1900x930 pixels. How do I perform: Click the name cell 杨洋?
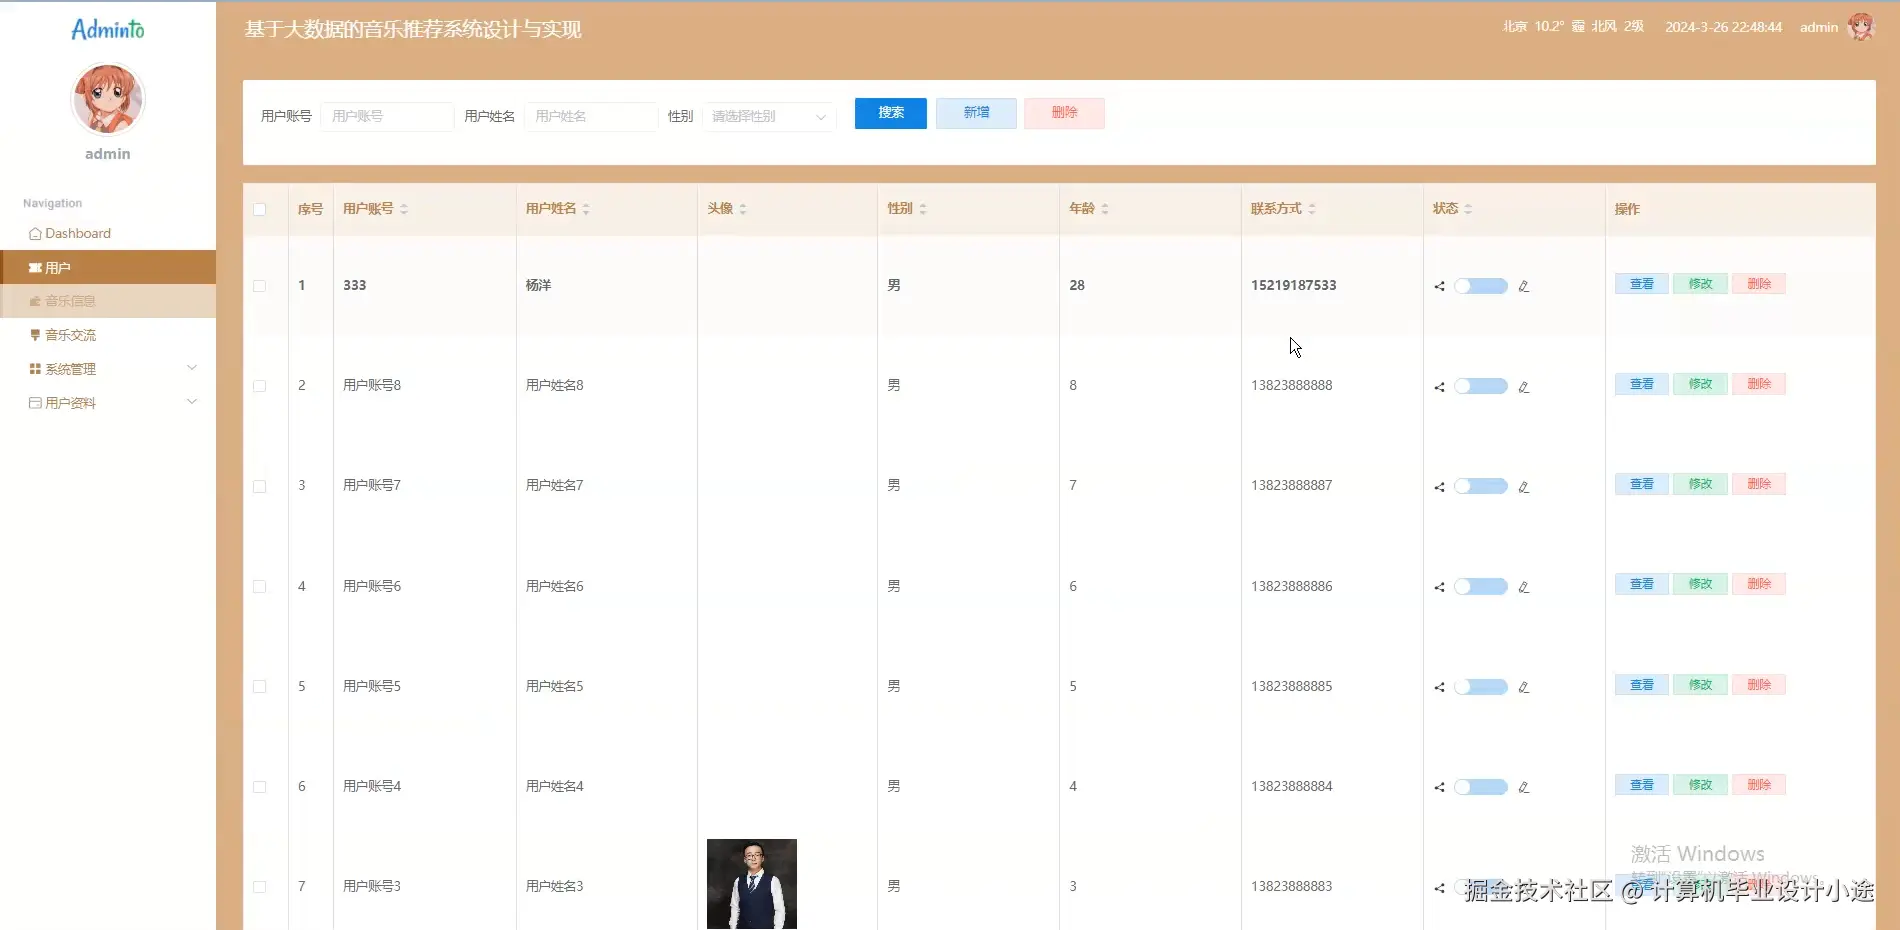pyautogui.click(x=539, y=285)
